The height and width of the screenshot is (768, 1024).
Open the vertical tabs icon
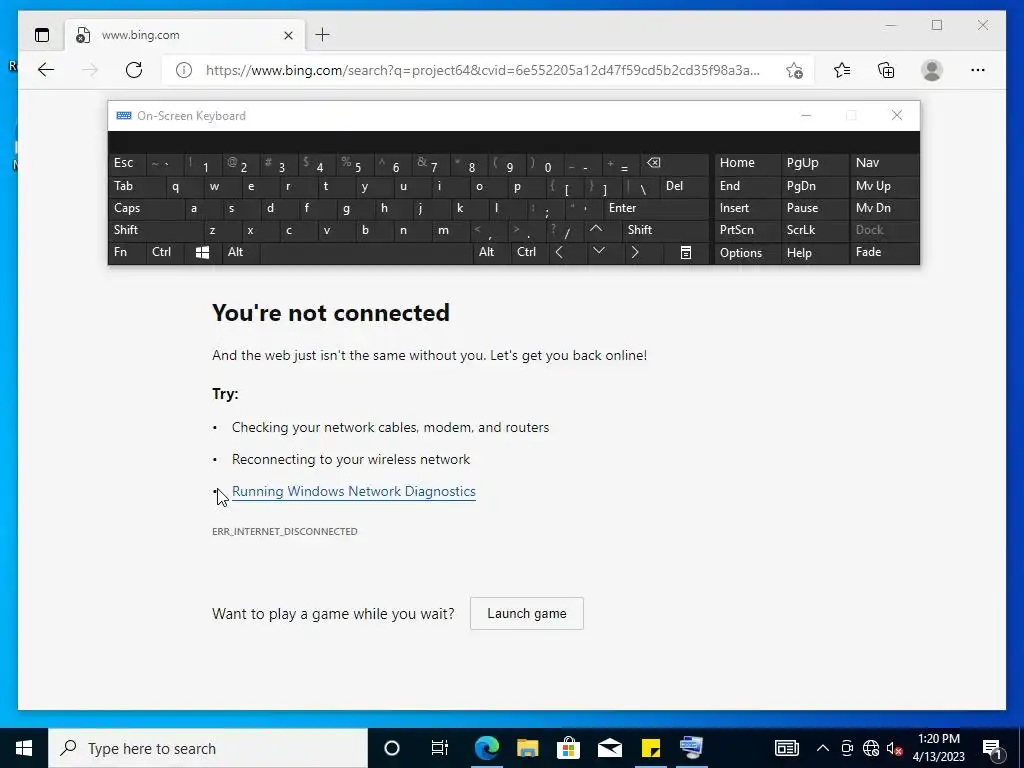coord(42,35)
